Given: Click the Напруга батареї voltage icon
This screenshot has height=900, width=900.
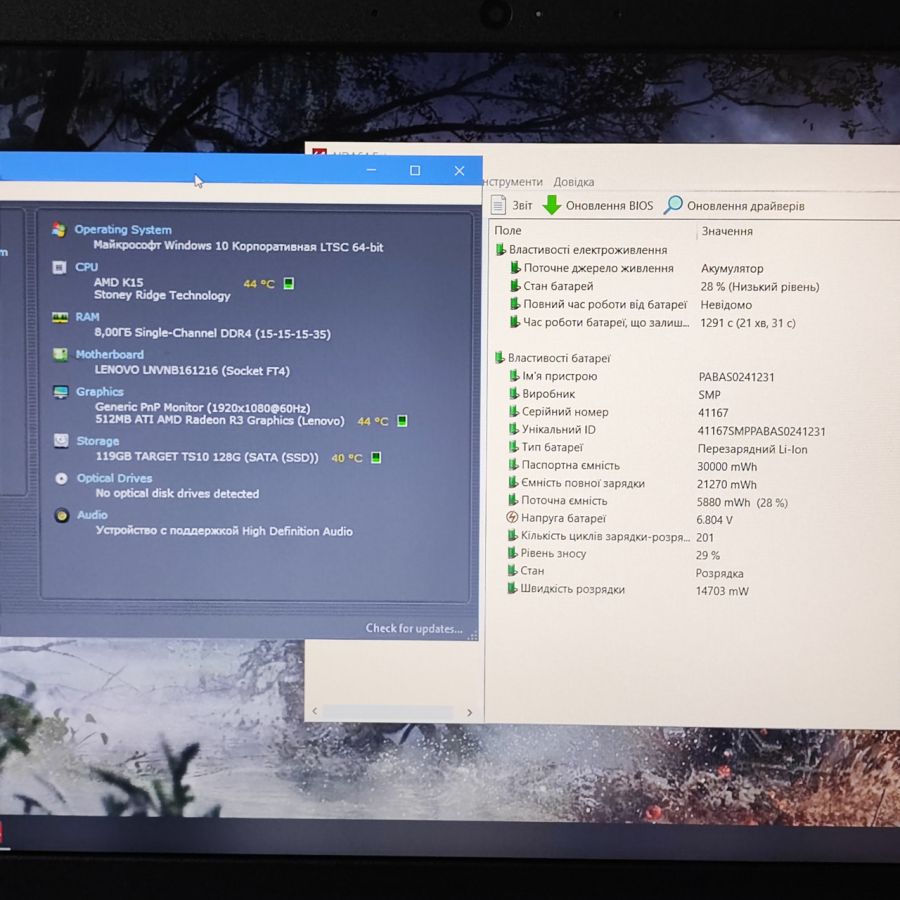Looking at the screenshot, I should tap(512, 518).
